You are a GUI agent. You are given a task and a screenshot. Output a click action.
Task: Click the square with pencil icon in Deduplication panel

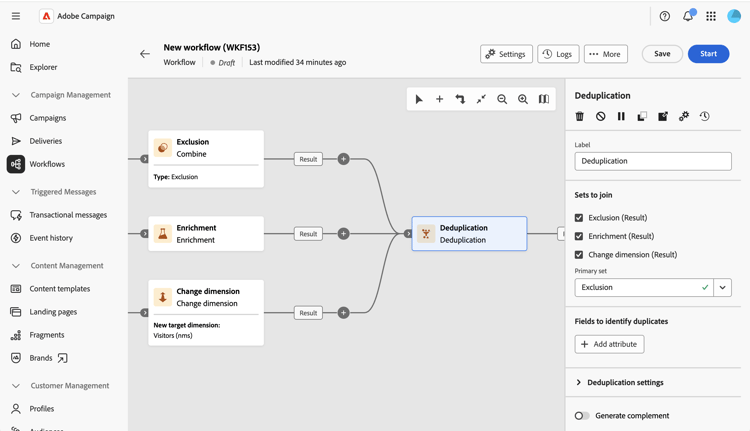tap(663, 116)
